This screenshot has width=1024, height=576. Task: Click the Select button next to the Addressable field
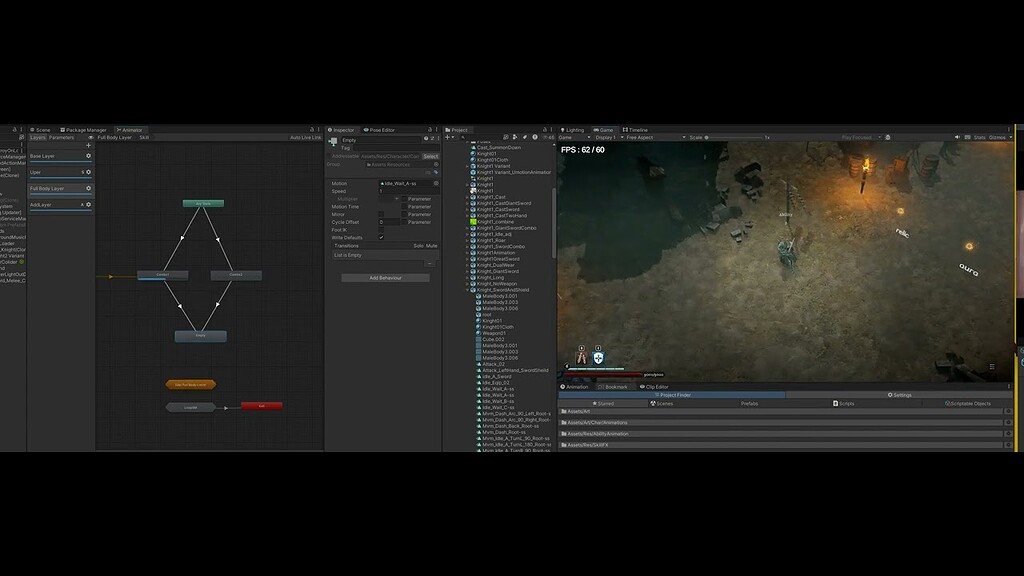[431, 156]
